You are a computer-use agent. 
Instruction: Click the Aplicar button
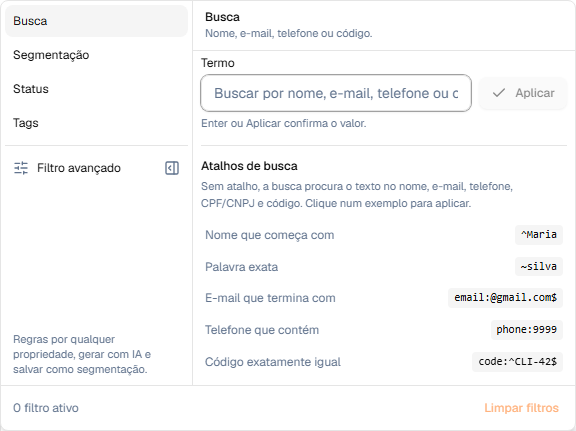(x=523, y=93)
